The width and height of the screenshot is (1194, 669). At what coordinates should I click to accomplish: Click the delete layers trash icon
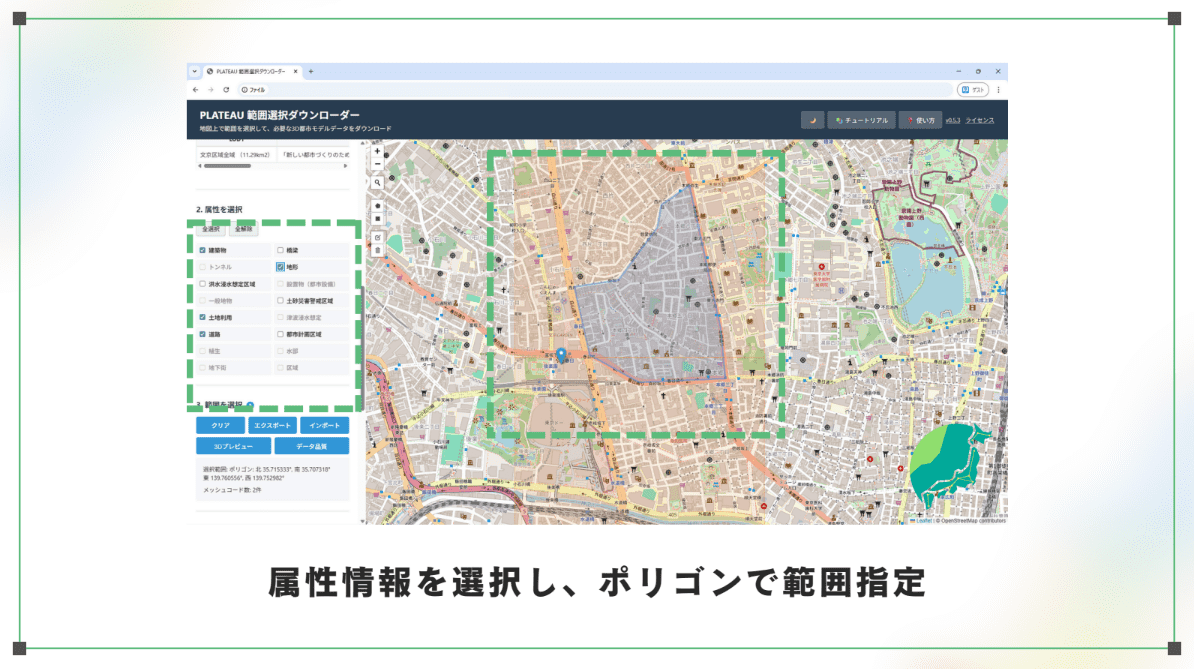377,250
